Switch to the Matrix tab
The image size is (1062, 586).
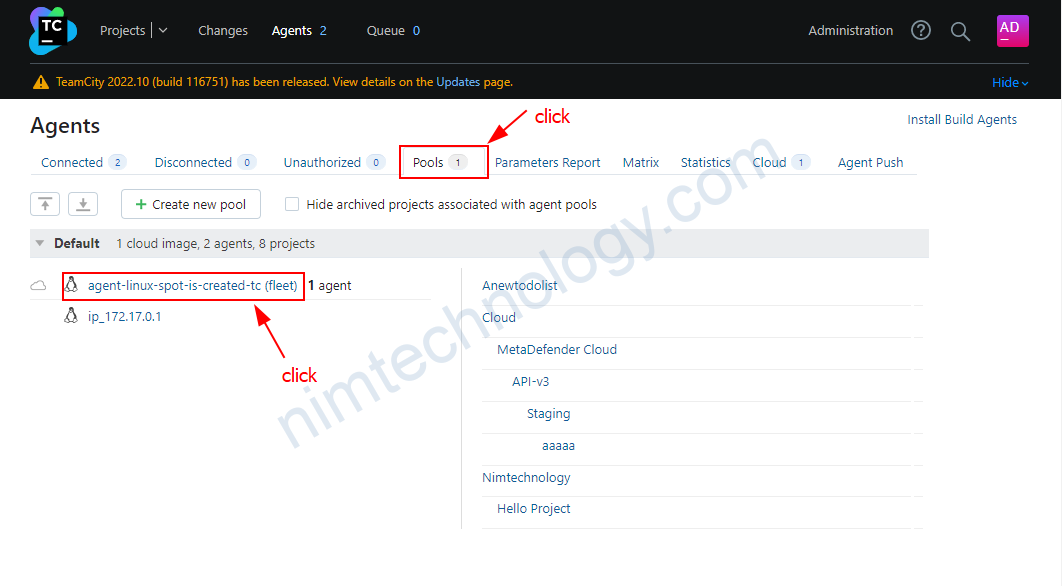coord(641,163)
